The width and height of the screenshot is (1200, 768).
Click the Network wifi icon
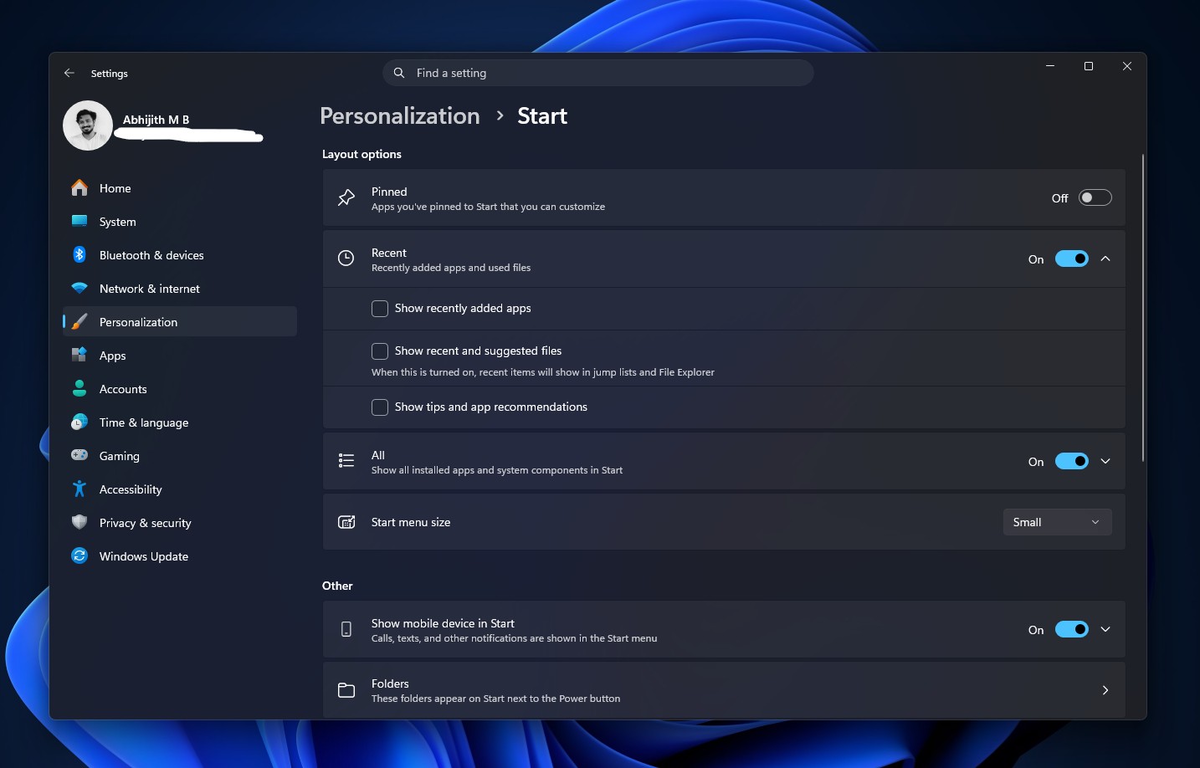click(79, 288)
